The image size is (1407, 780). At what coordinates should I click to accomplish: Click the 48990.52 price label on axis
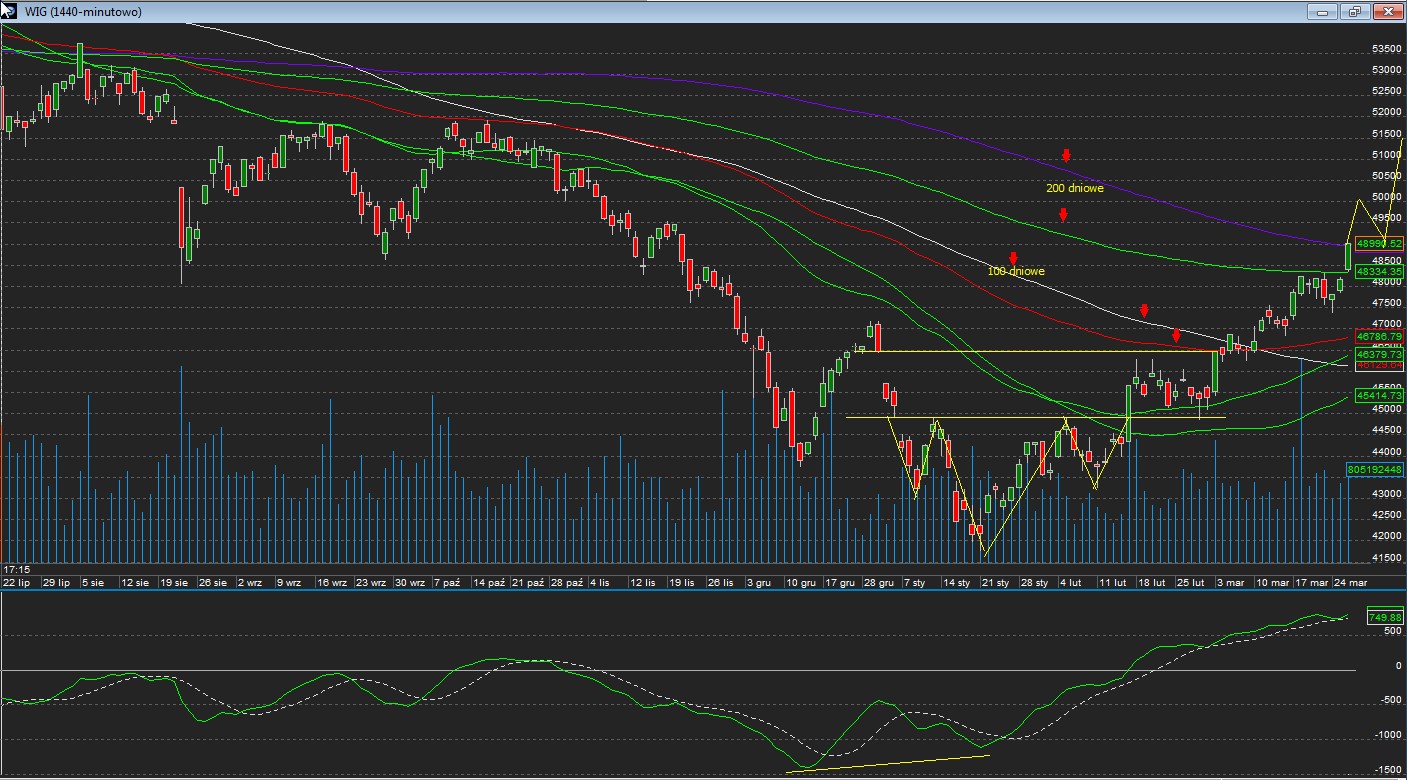(x=1380, y=243)
